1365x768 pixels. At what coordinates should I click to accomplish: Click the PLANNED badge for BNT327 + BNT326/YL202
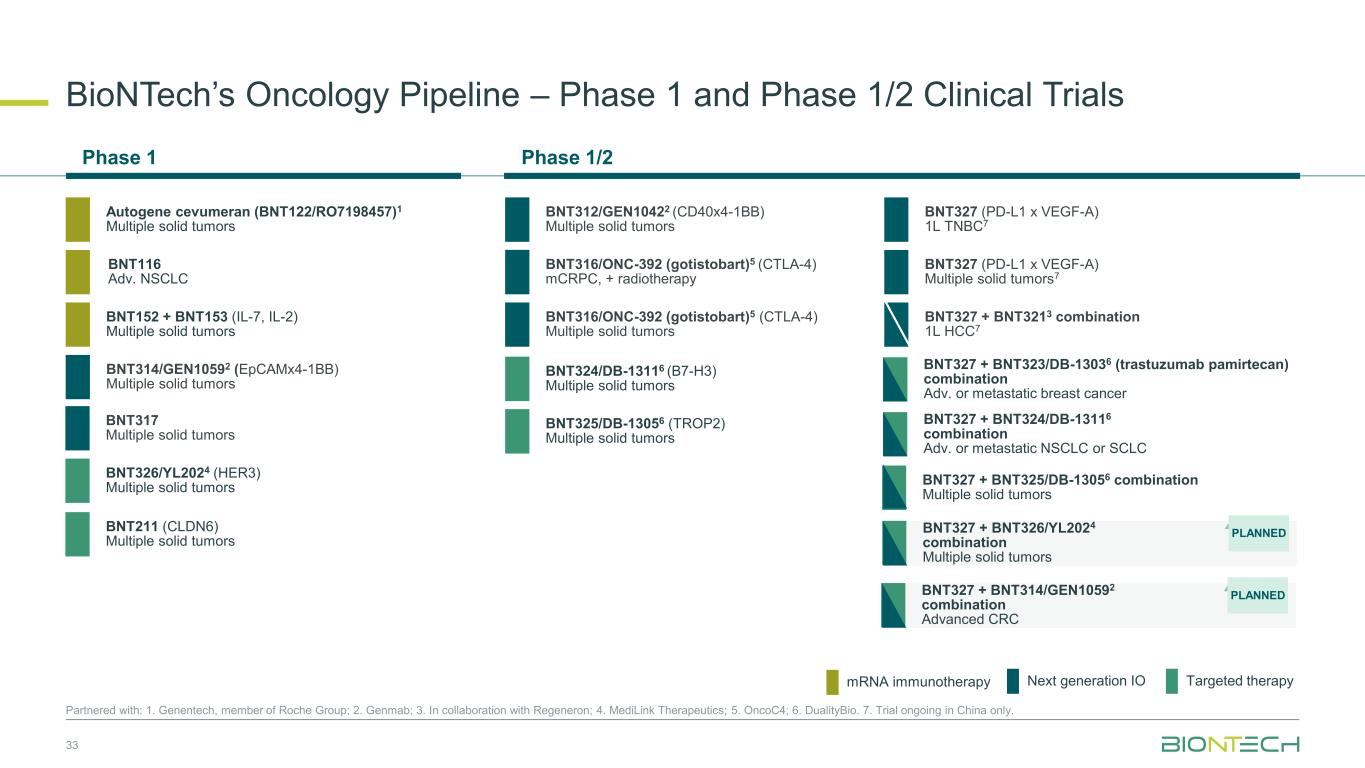coord(1258,533)
